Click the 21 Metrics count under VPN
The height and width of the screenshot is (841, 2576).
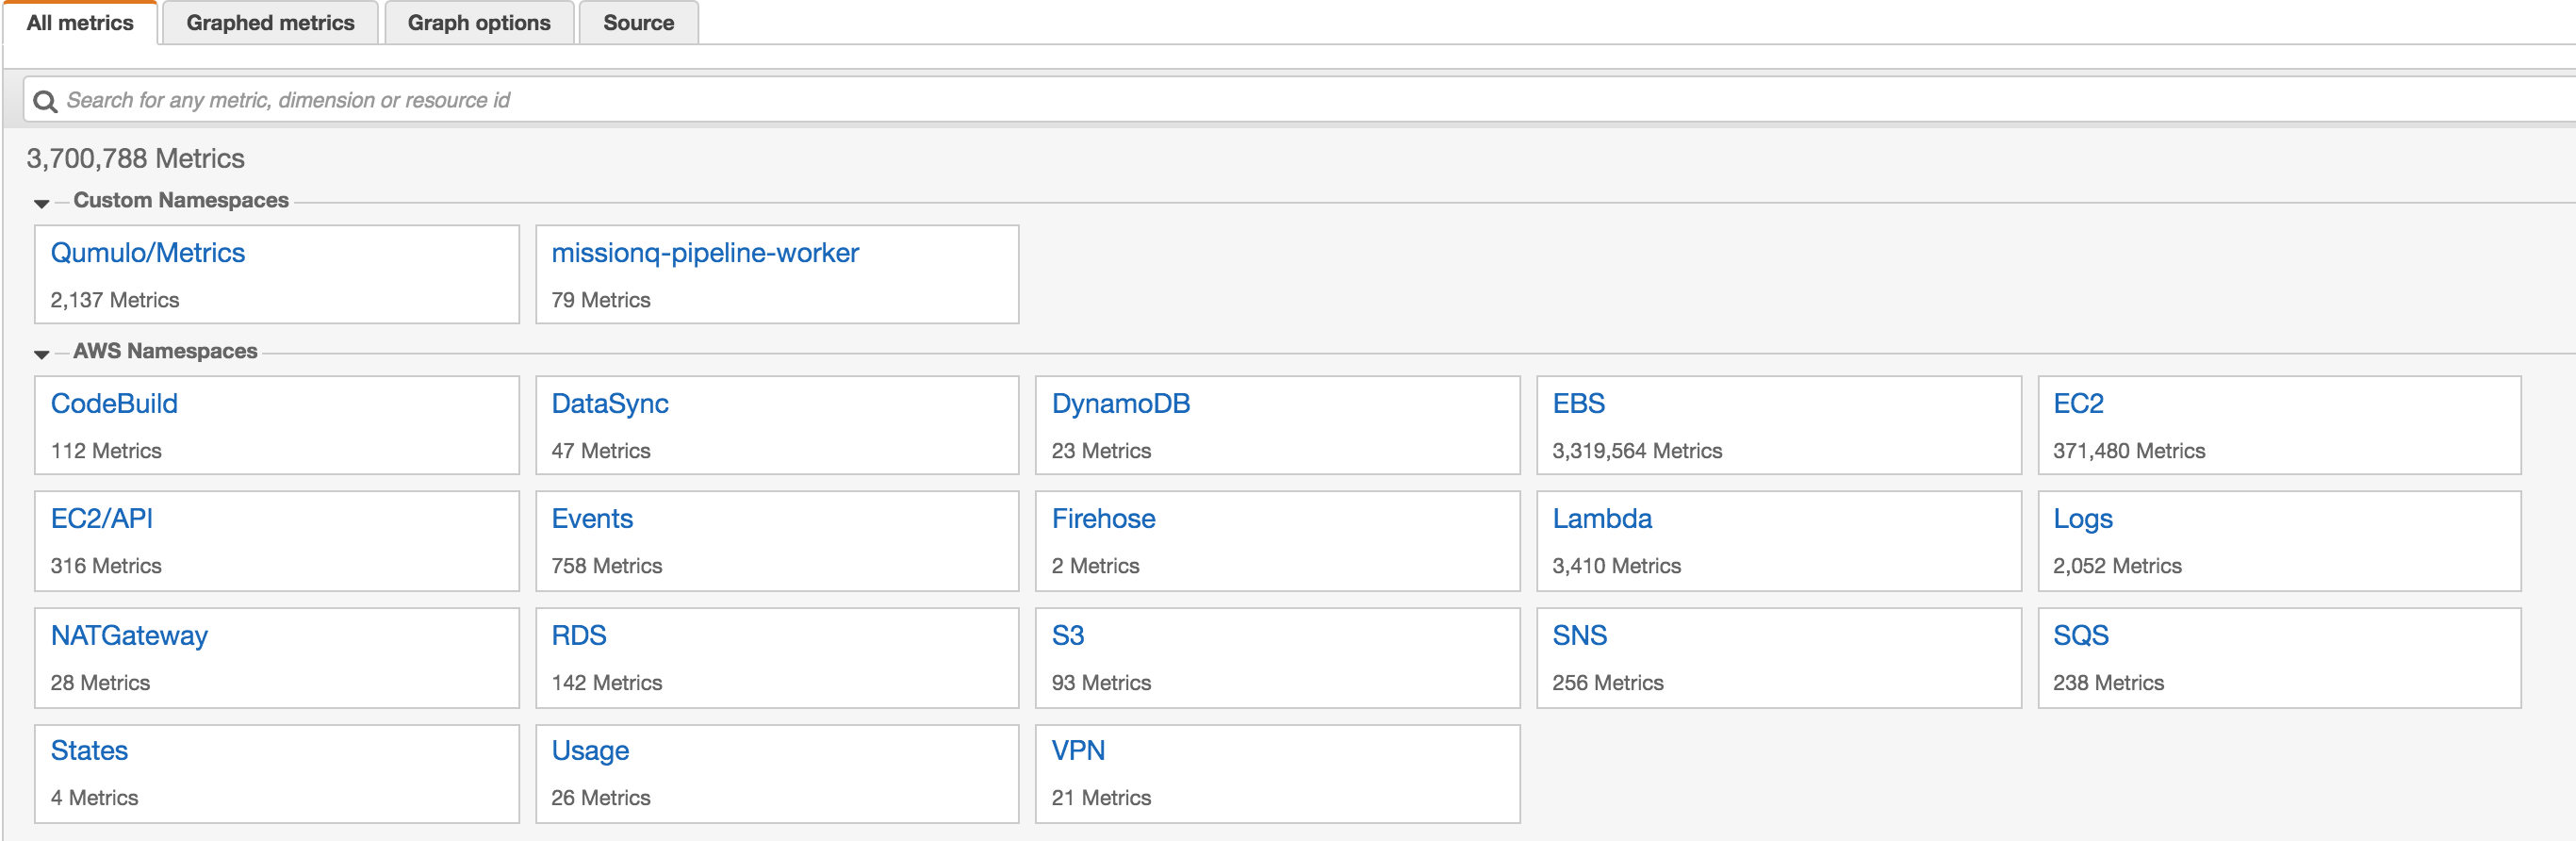[x=1101, y=798]
